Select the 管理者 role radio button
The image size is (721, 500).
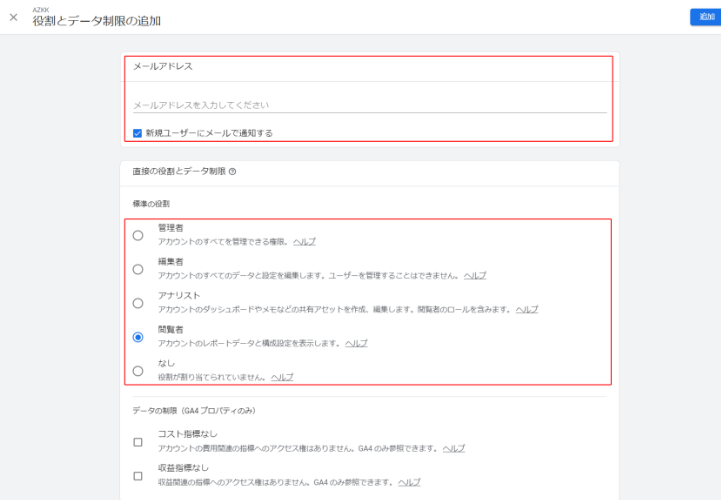click(138, 236)
